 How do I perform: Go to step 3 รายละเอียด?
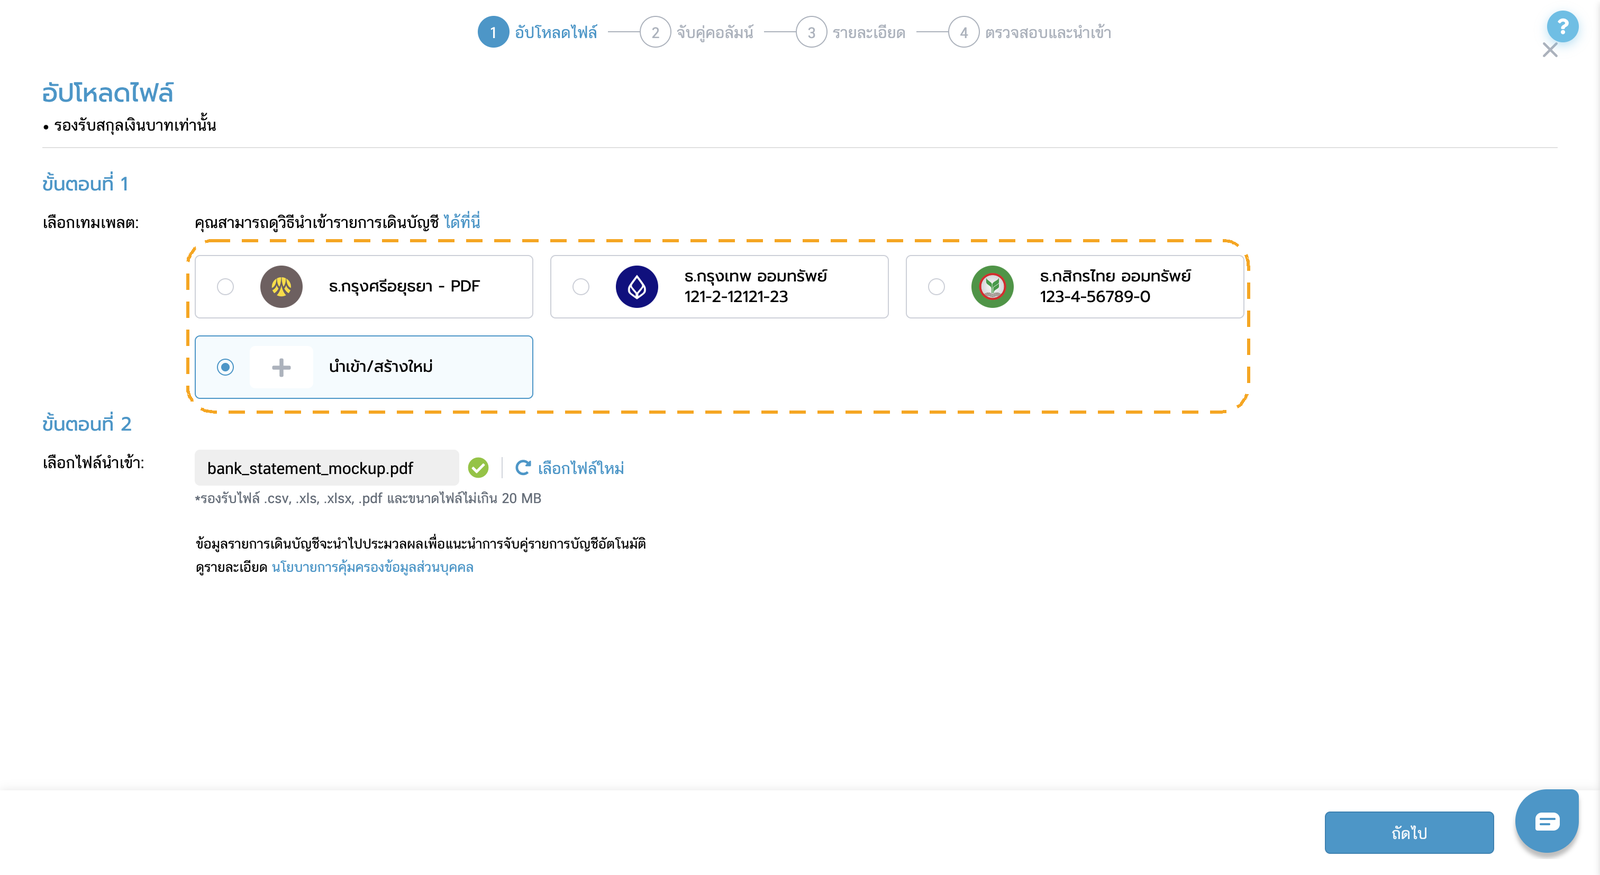pyautogui.click(x=851, y=32)
